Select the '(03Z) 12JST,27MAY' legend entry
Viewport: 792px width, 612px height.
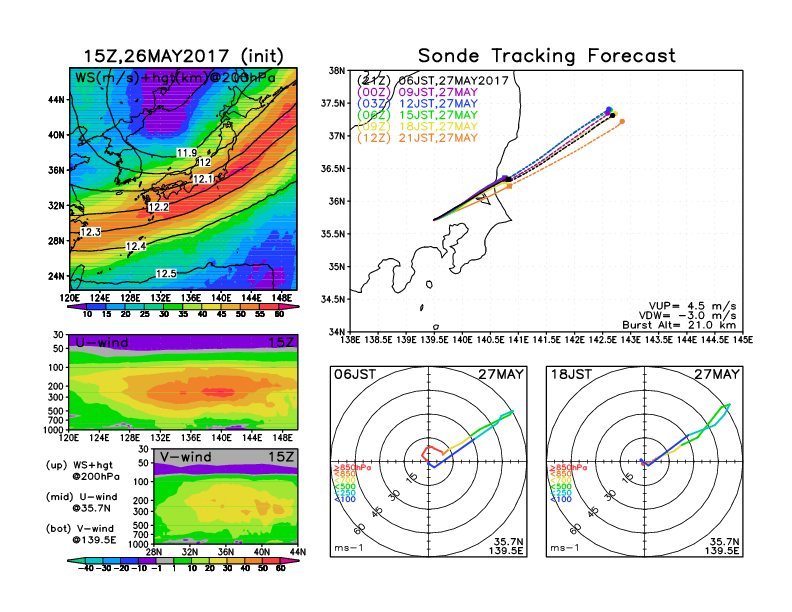click(x=417, y=104)
